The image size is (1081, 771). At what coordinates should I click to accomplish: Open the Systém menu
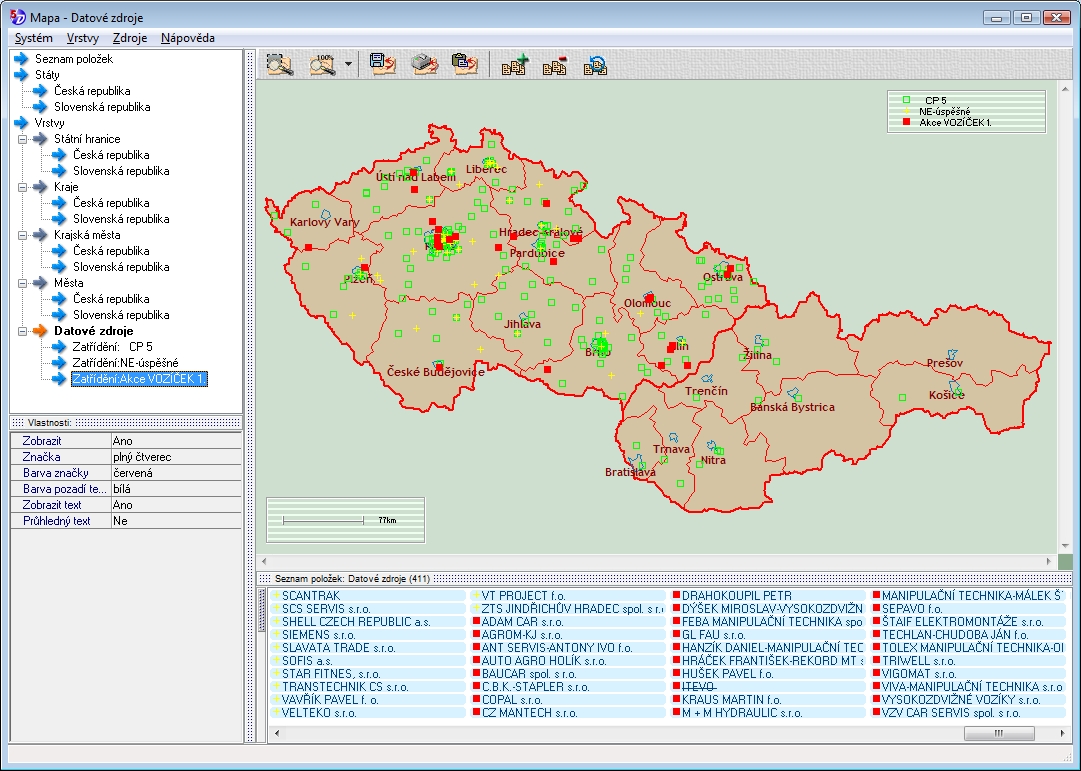coord(33,38)
